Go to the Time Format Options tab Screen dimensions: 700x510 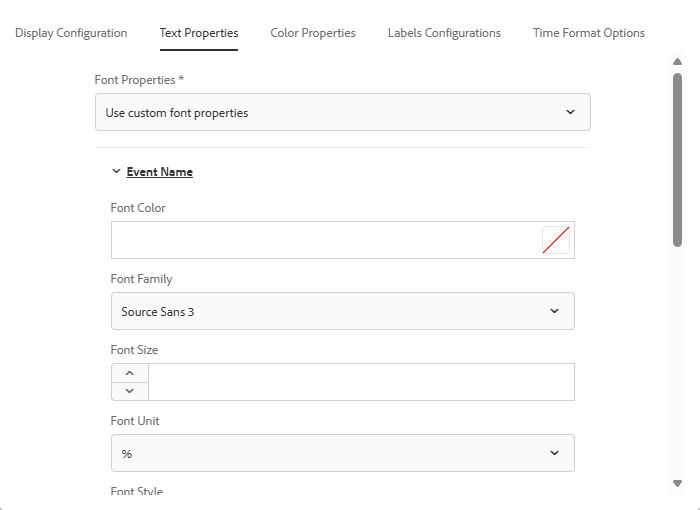tap(589, 33)
